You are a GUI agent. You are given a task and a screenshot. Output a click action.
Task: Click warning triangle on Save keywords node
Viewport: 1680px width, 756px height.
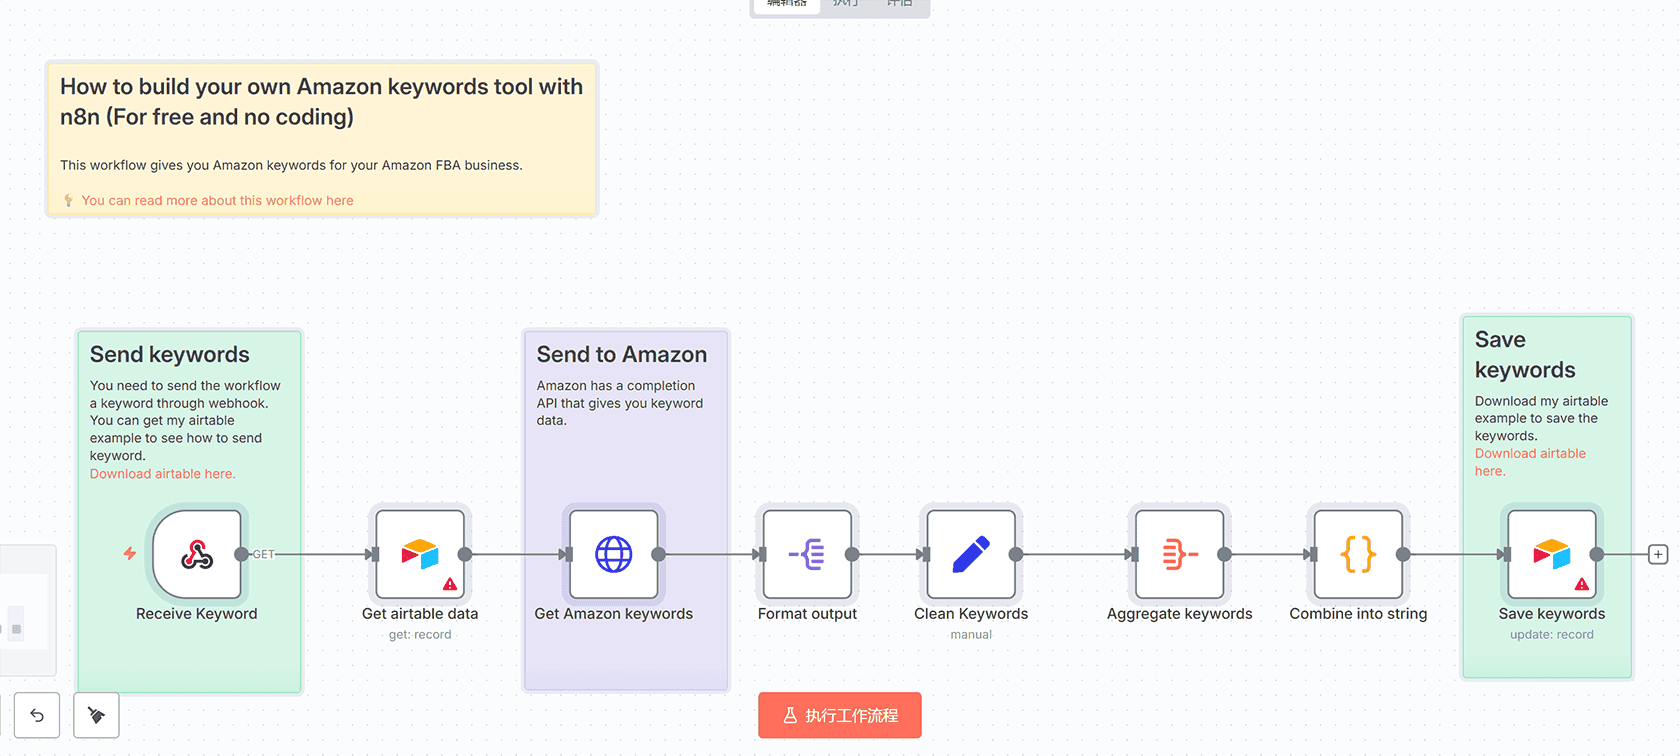(x=1582, y=584)
